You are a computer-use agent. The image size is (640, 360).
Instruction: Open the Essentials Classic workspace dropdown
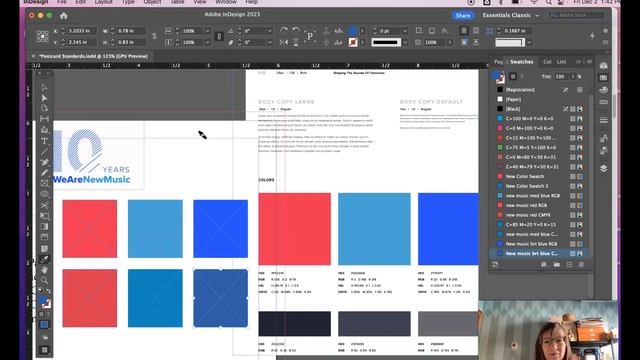[x=510, y=16]
